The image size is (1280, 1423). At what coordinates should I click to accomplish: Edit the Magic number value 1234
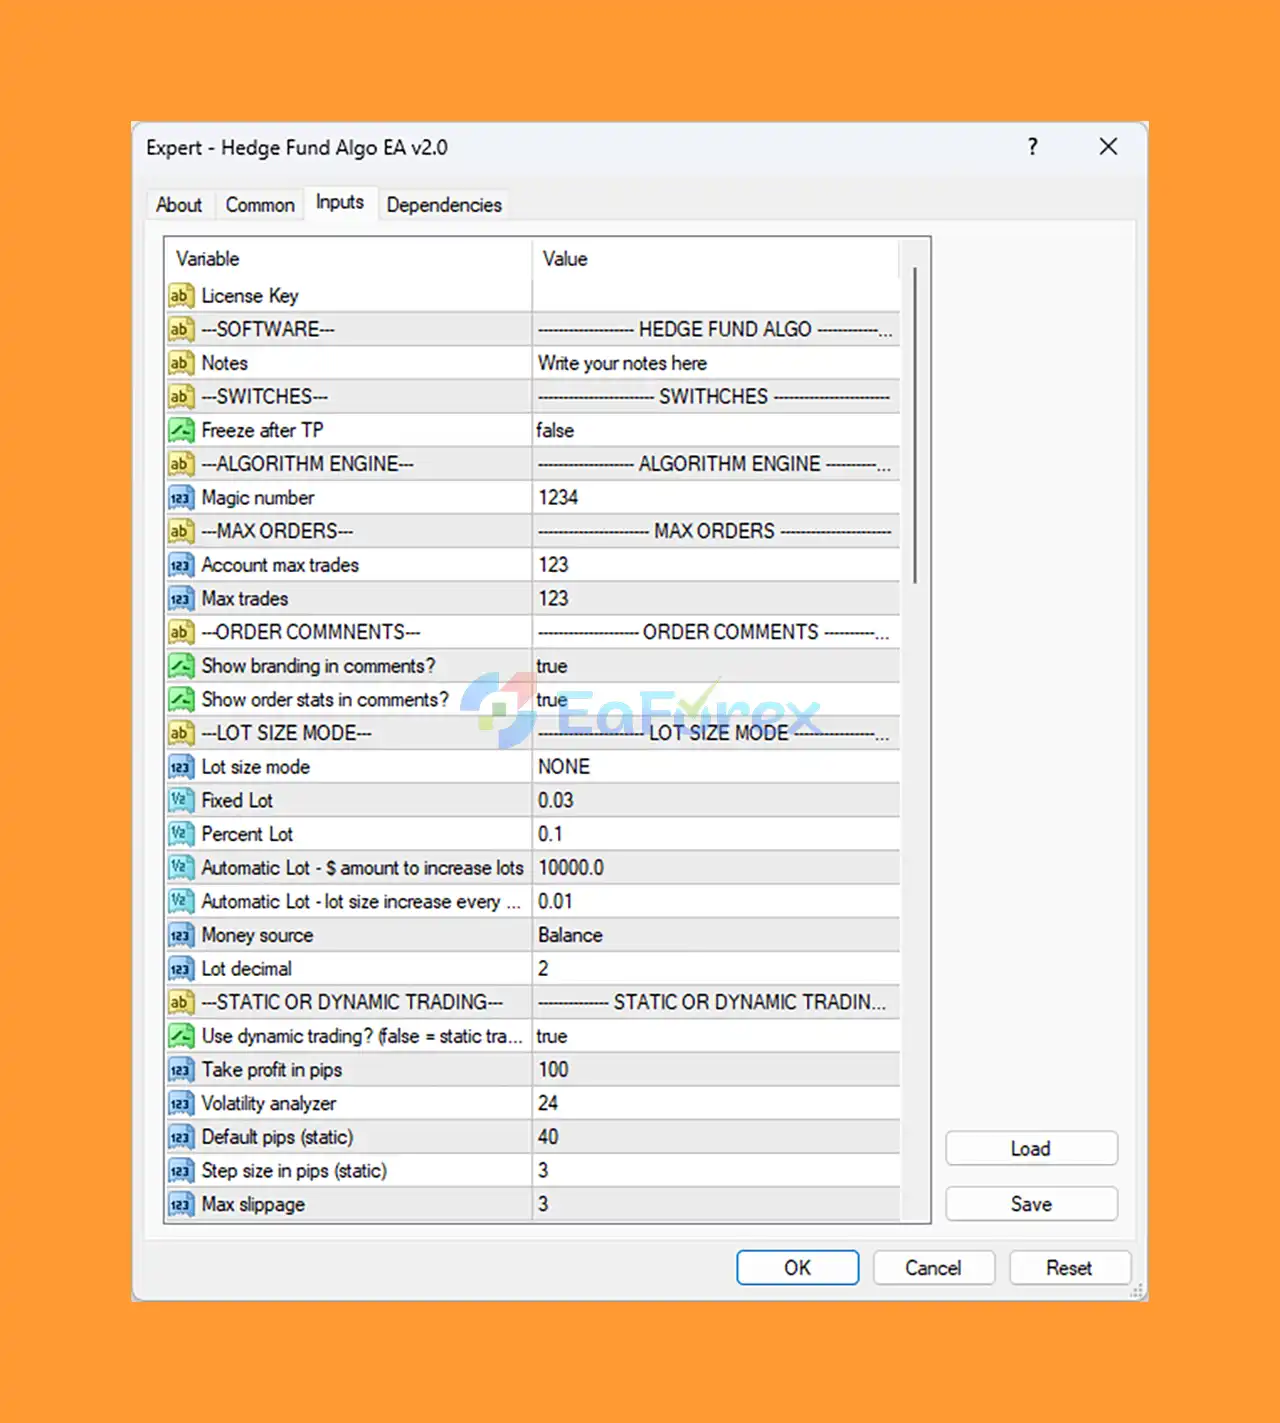[x=716, y=498]
